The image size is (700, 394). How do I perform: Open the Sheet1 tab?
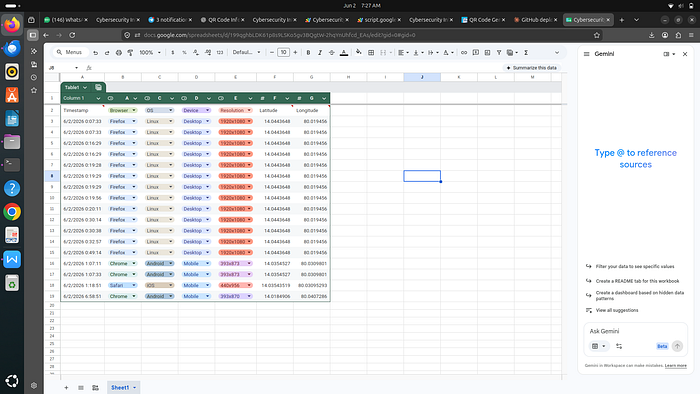click(123, 388)
